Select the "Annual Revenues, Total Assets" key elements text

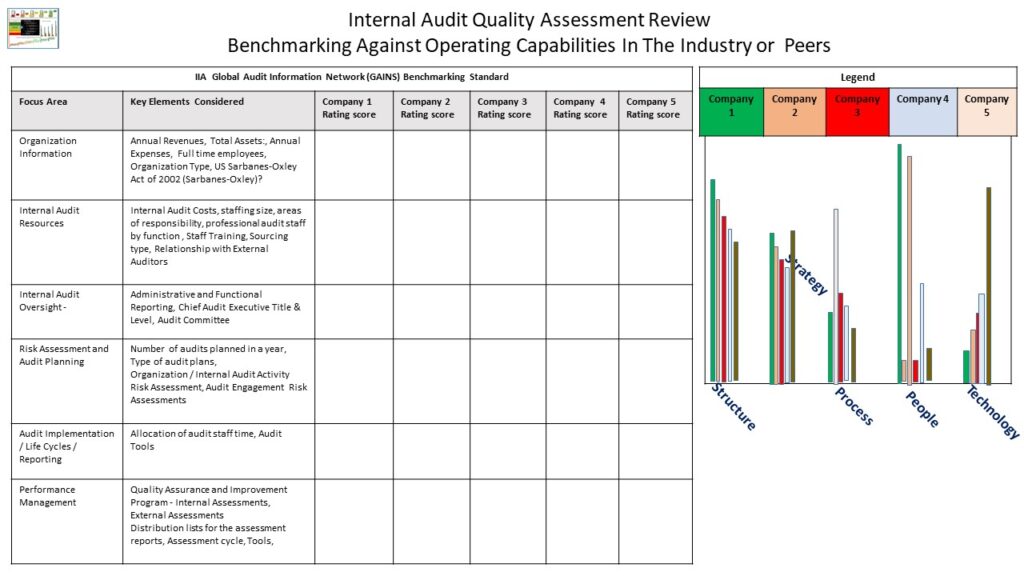(x=216, y=160)
